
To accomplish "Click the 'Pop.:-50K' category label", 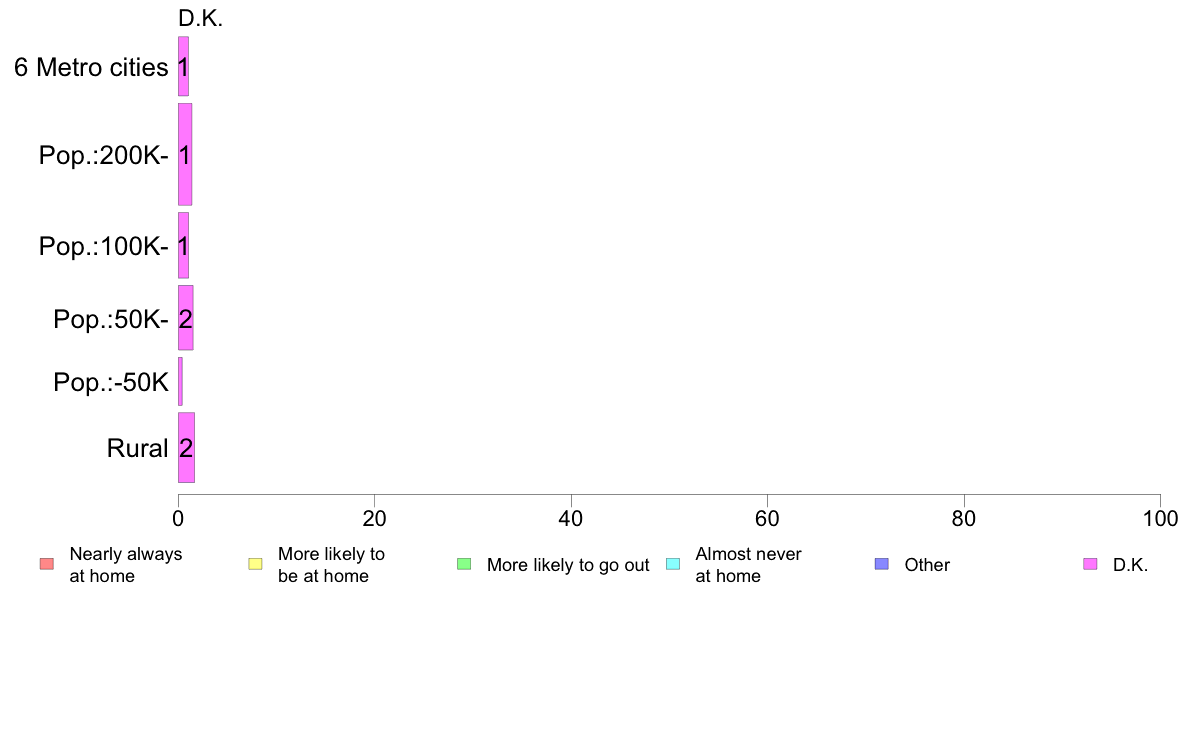I will point(111,382).
